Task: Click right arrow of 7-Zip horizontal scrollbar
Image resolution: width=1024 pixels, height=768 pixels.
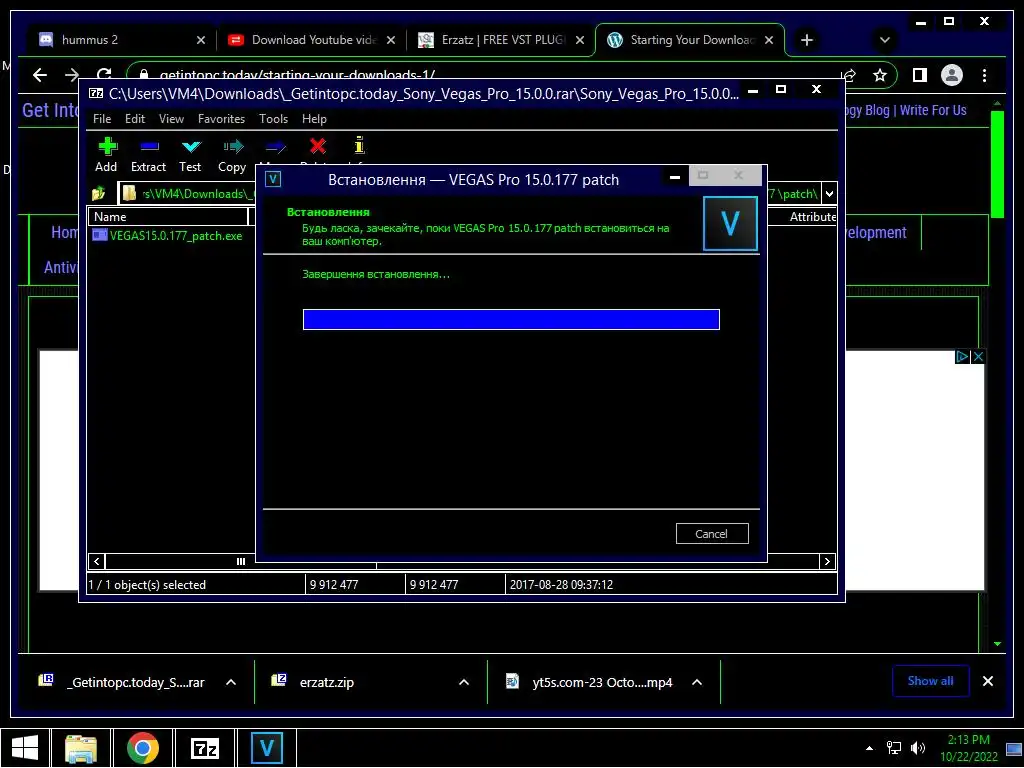Action: click(827, 561)
